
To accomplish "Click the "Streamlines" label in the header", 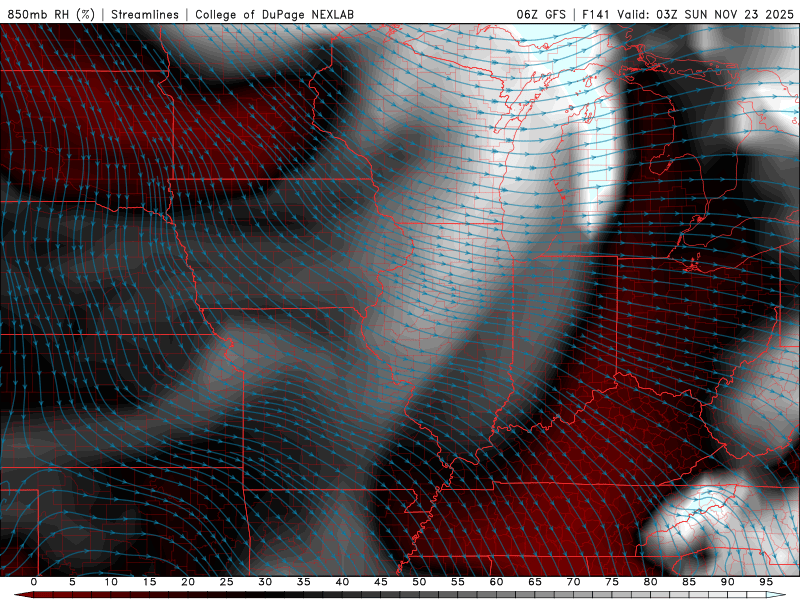I will [x=145, y=14].
